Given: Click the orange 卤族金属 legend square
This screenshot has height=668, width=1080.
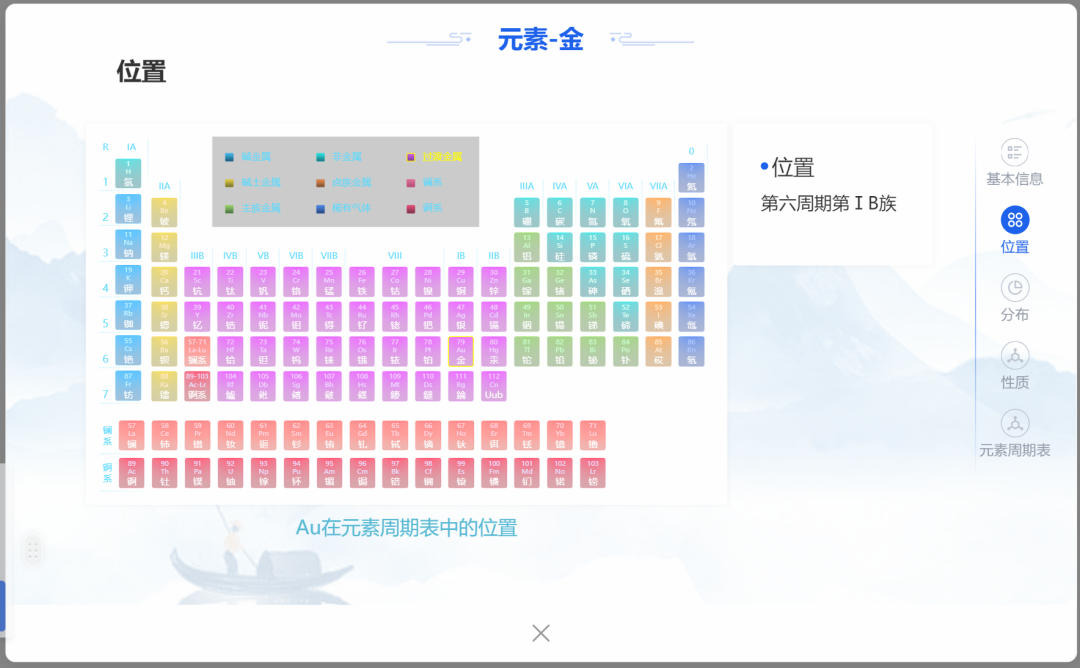Looking at the screenshot, I should (x=320, y=184).
